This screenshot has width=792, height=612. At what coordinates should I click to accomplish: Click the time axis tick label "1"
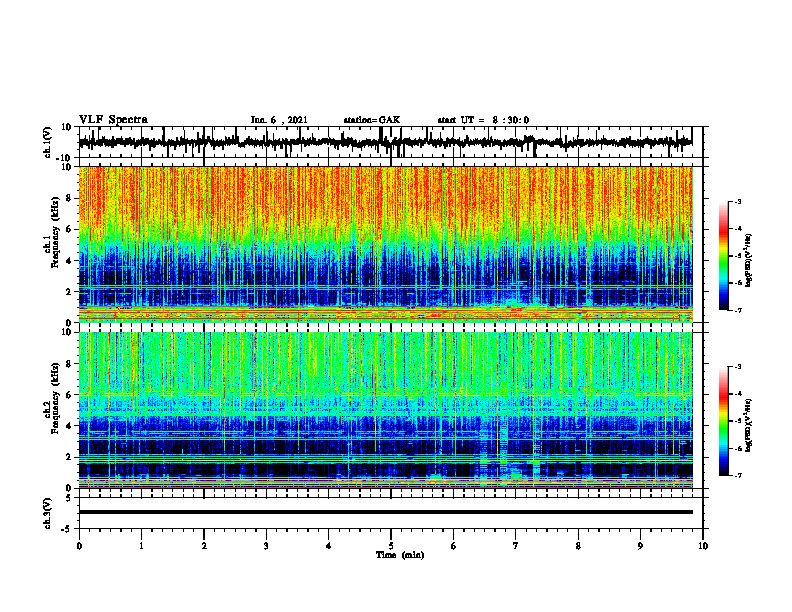(141, 546)
